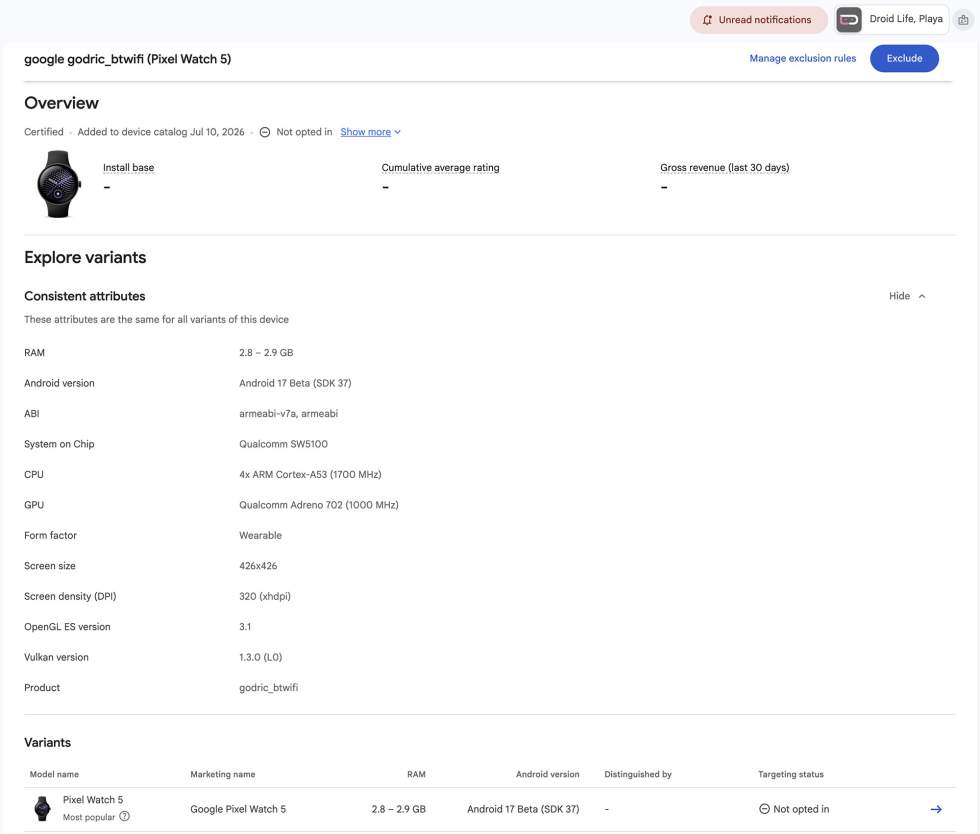This screenshot has width=980, height=834.
Task: Select the armeabi-v7a, armeabi ABI value
Action: pos(288,413)
